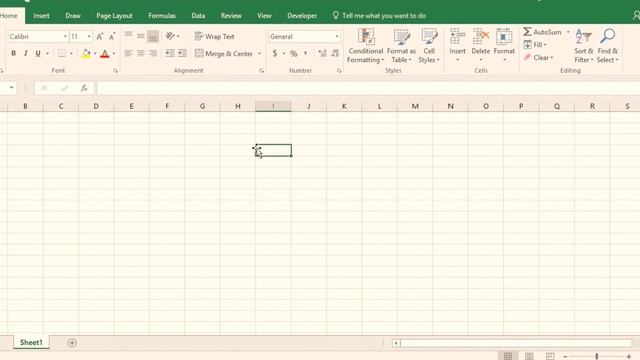640x360 pixels.
Task: Click Wrap Text button
Action: (215, 36)
